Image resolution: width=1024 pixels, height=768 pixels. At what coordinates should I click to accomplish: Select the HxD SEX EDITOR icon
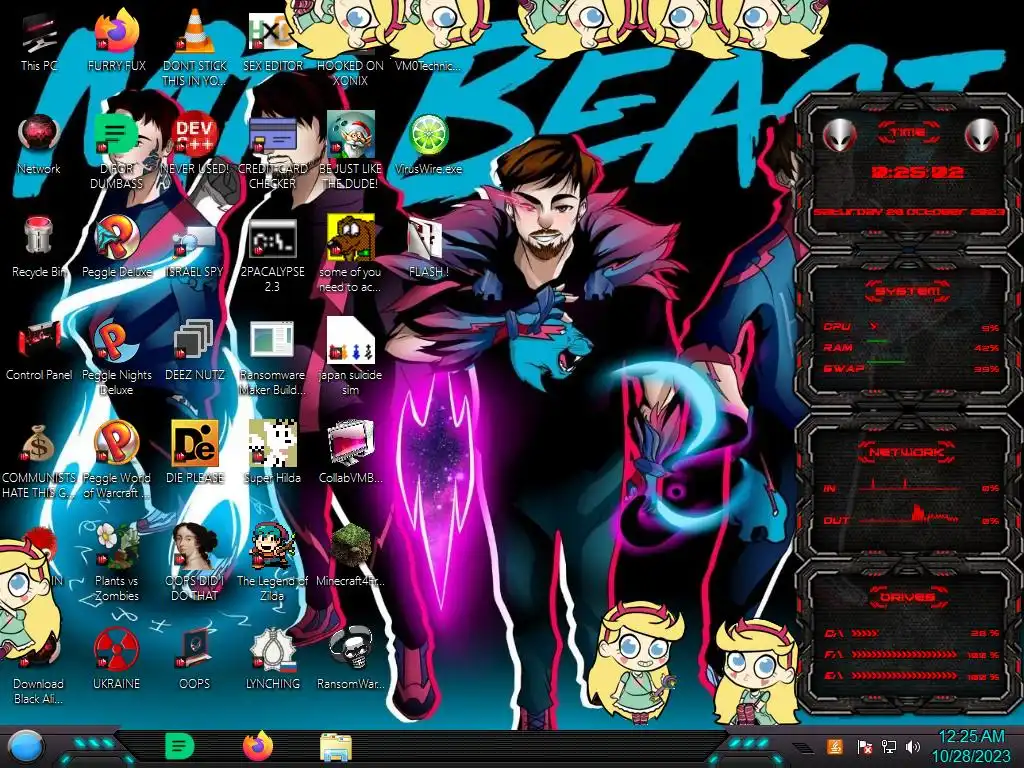pos(272,43)
